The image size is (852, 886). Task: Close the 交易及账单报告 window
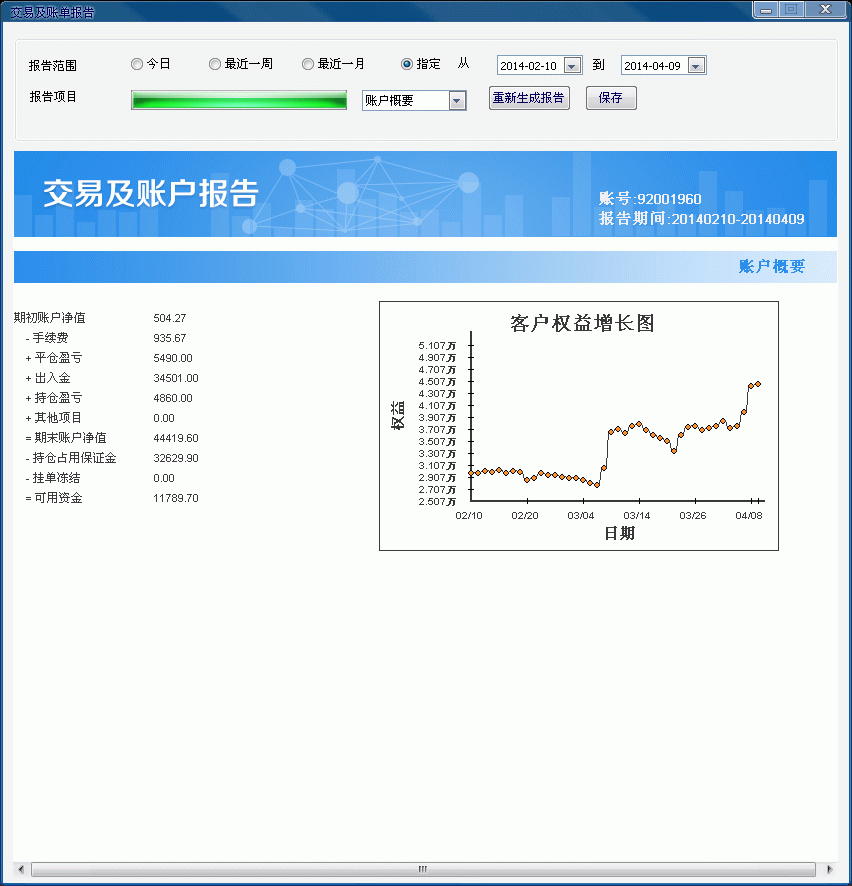(825, 10)
